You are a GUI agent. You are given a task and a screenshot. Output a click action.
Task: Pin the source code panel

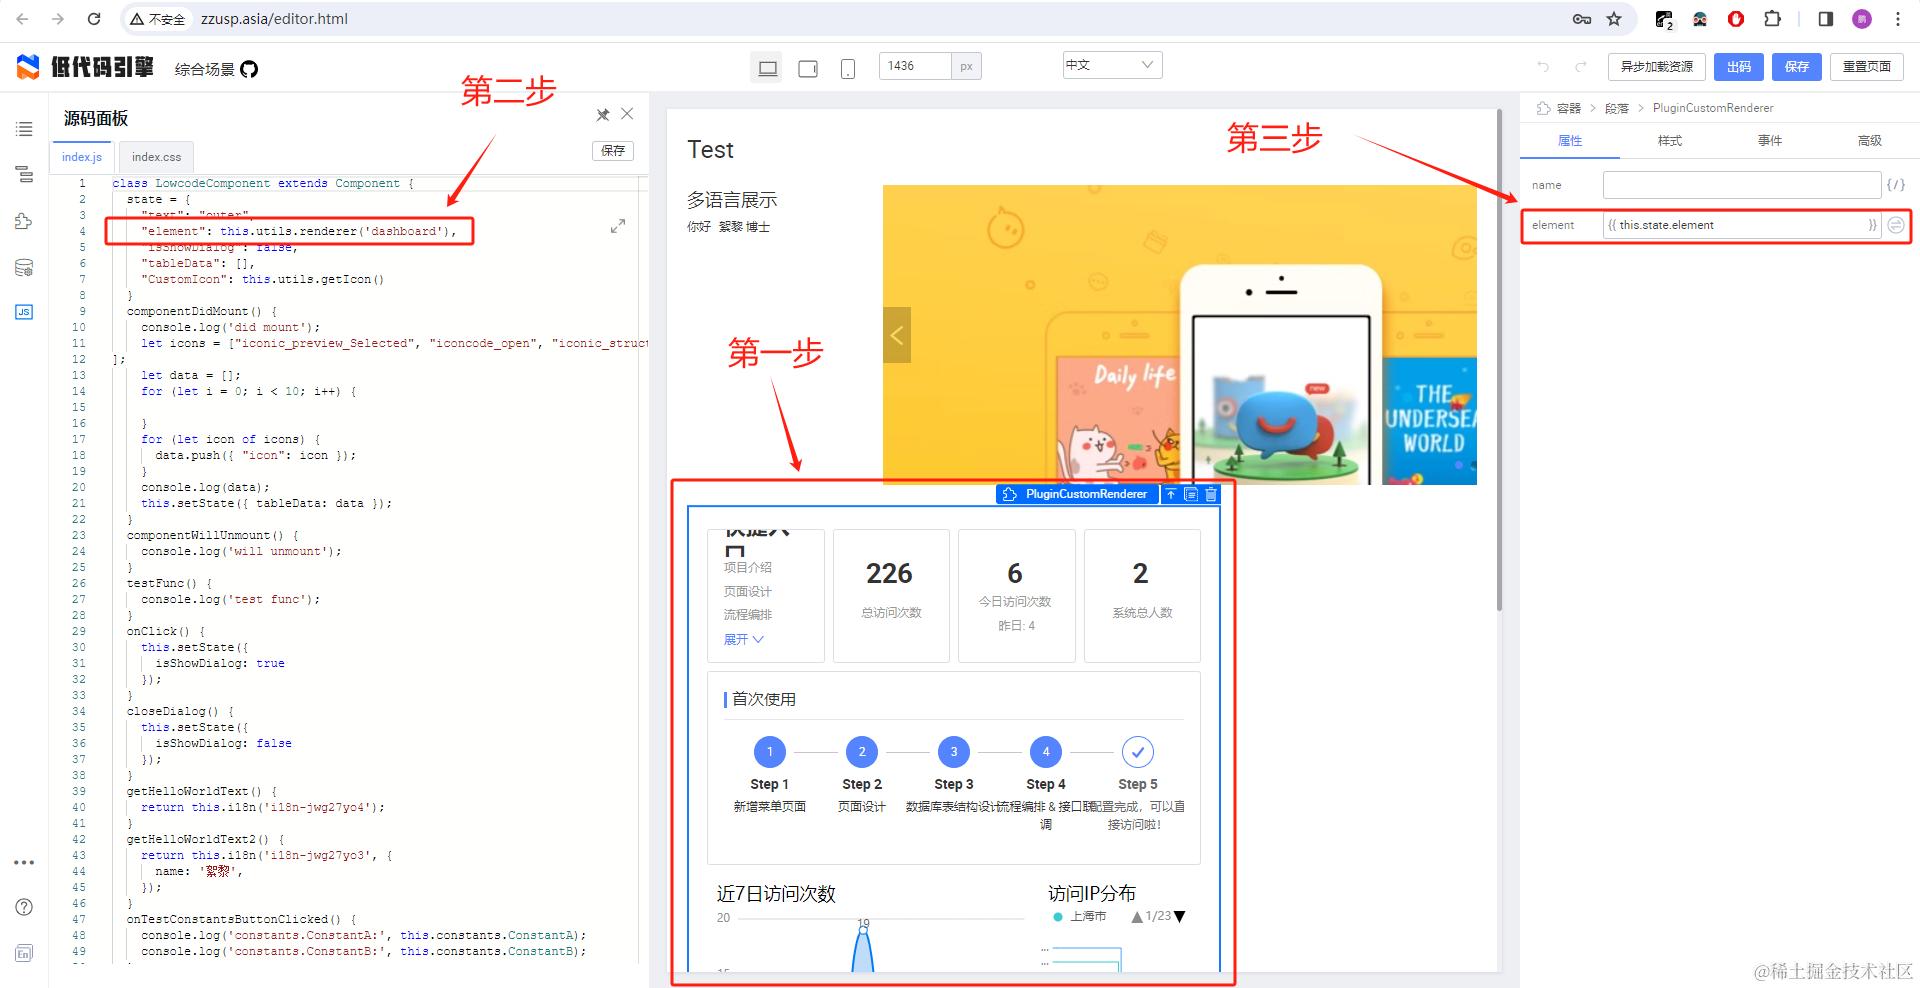point(603,115)
